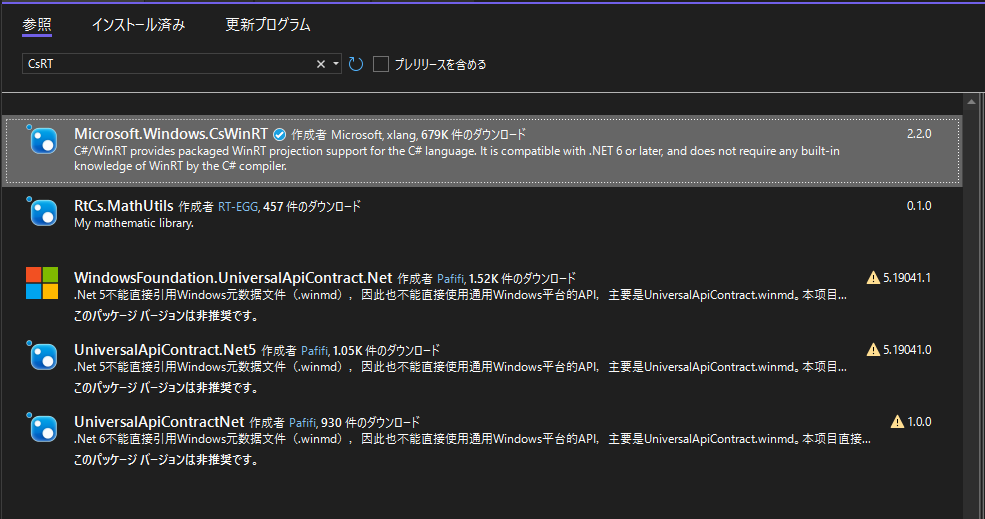Click version 5.19041.0 text

[x=907, y=349]
